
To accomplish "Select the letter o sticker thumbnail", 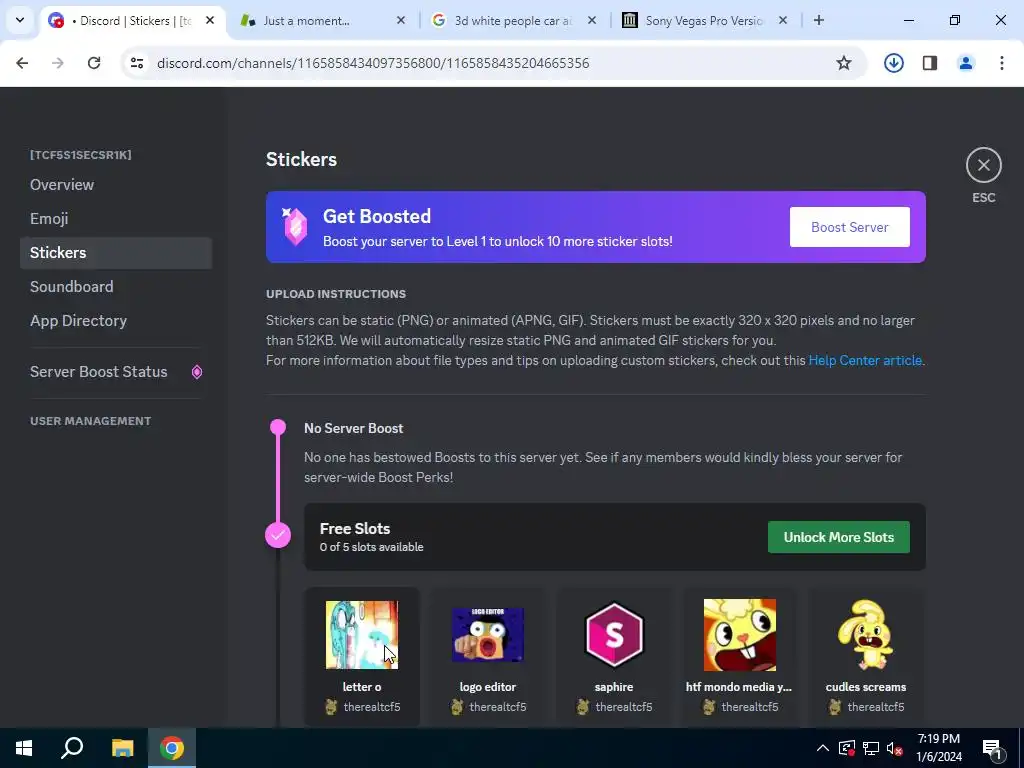I will 362,635.
